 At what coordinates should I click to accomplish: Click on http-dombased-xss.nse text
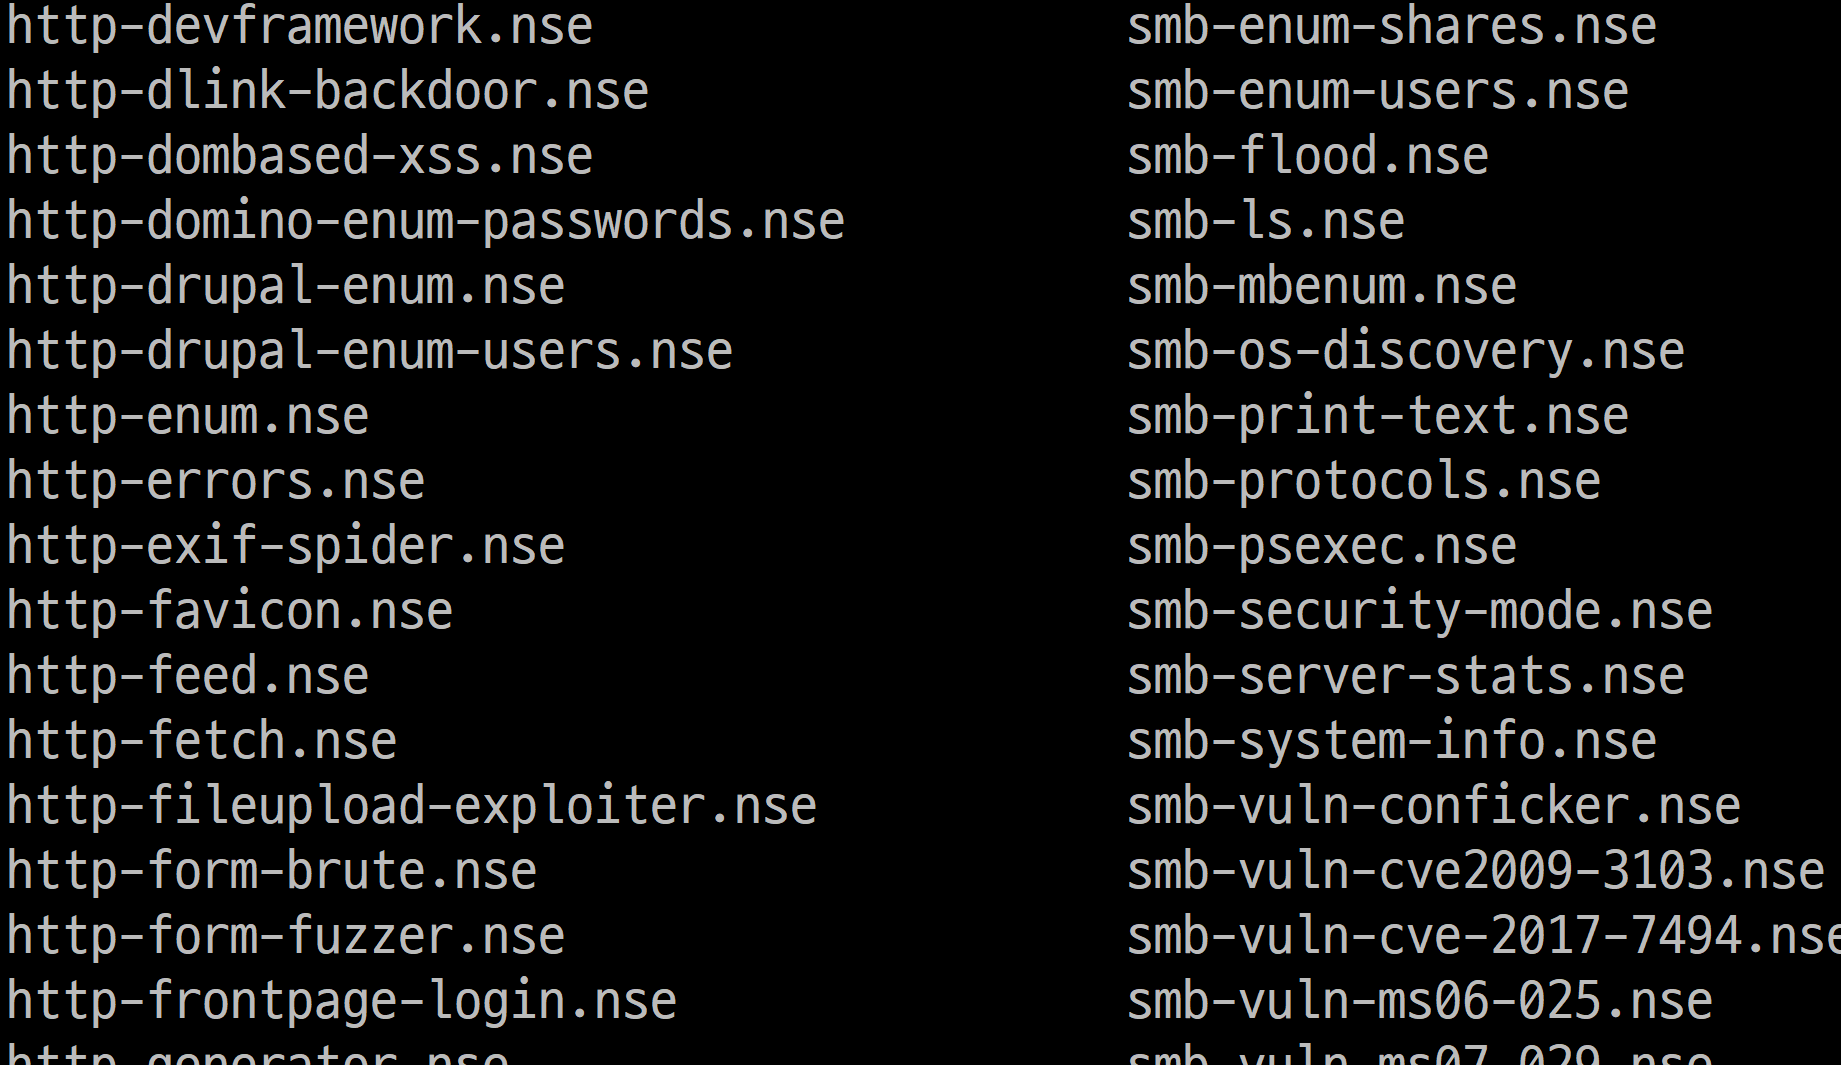[300, 157]
